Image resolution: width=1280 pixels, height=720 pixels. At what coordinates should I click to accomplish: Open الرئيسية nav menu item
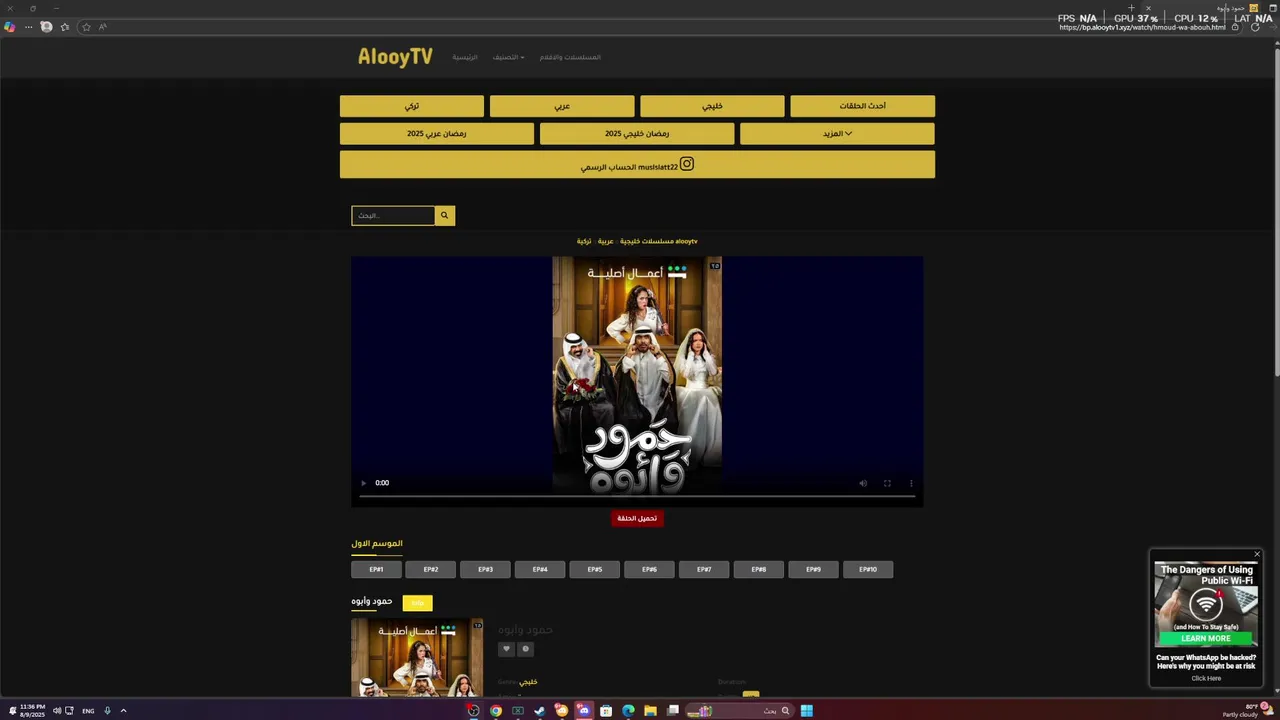465,57
